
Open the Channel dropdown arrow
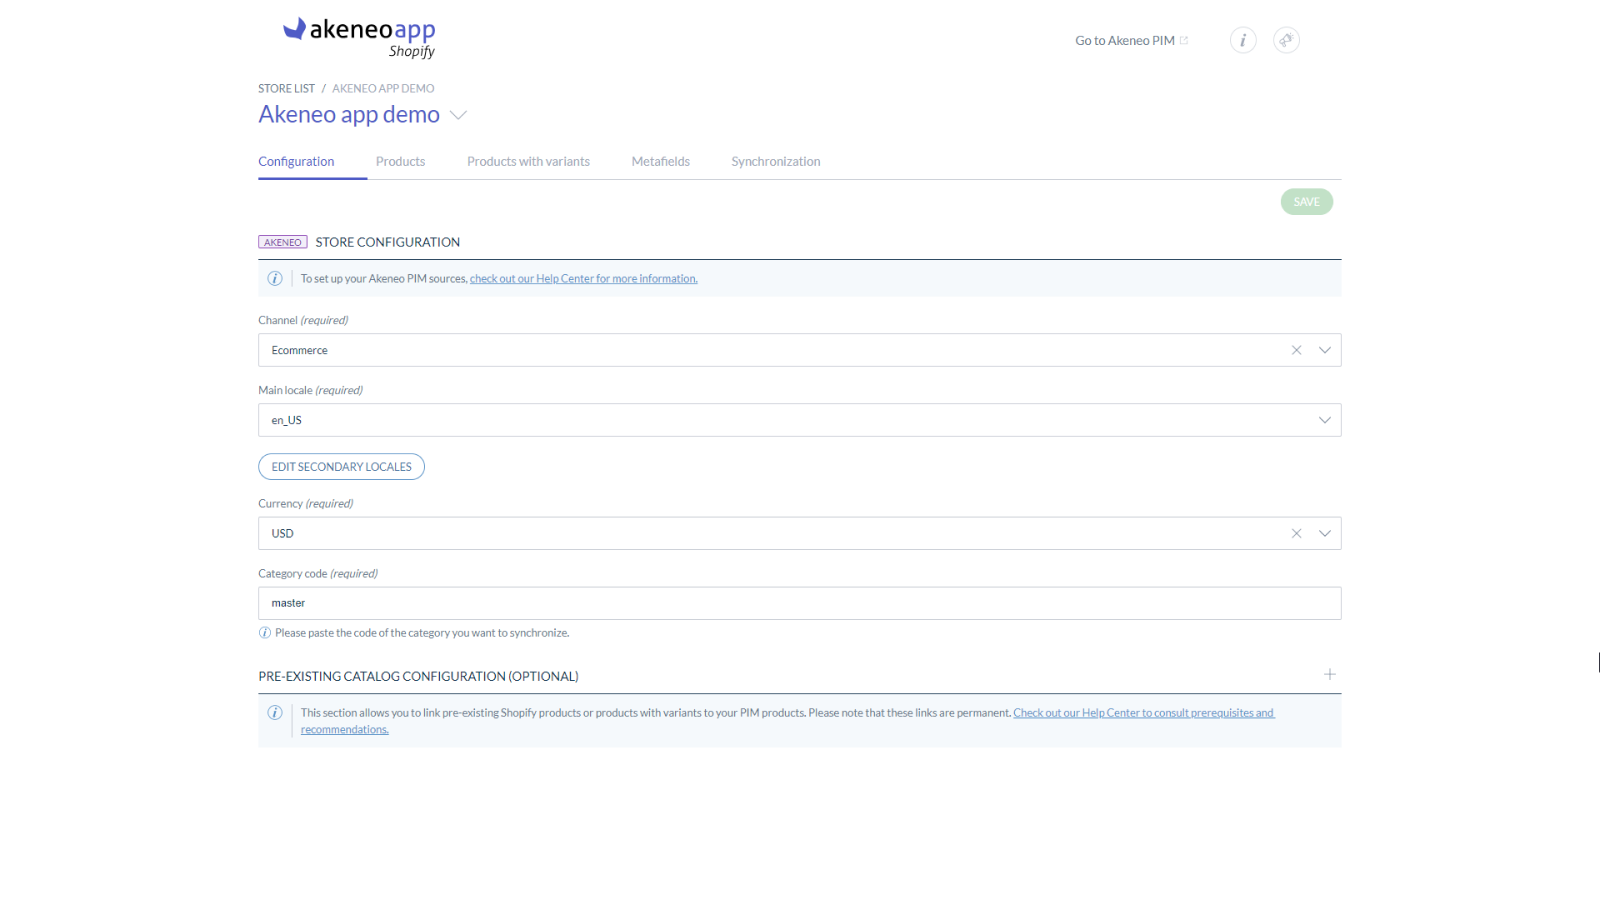(1325, 350)
